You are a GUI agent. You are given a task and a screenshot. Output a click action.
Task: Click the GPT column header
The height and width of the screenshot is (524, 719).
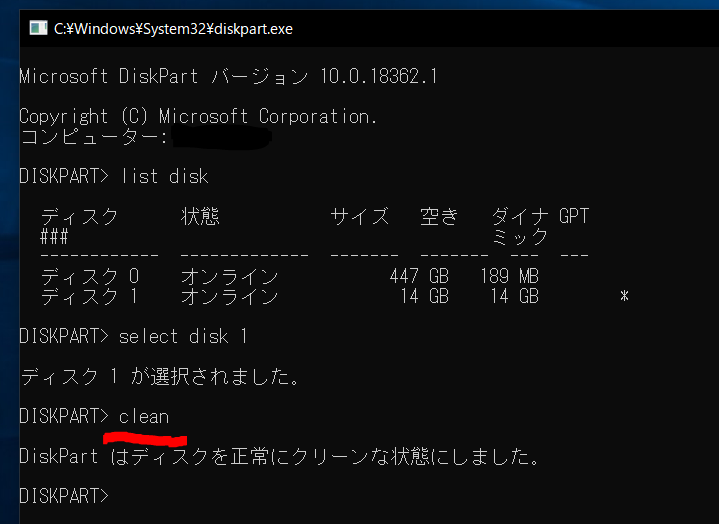574,216
